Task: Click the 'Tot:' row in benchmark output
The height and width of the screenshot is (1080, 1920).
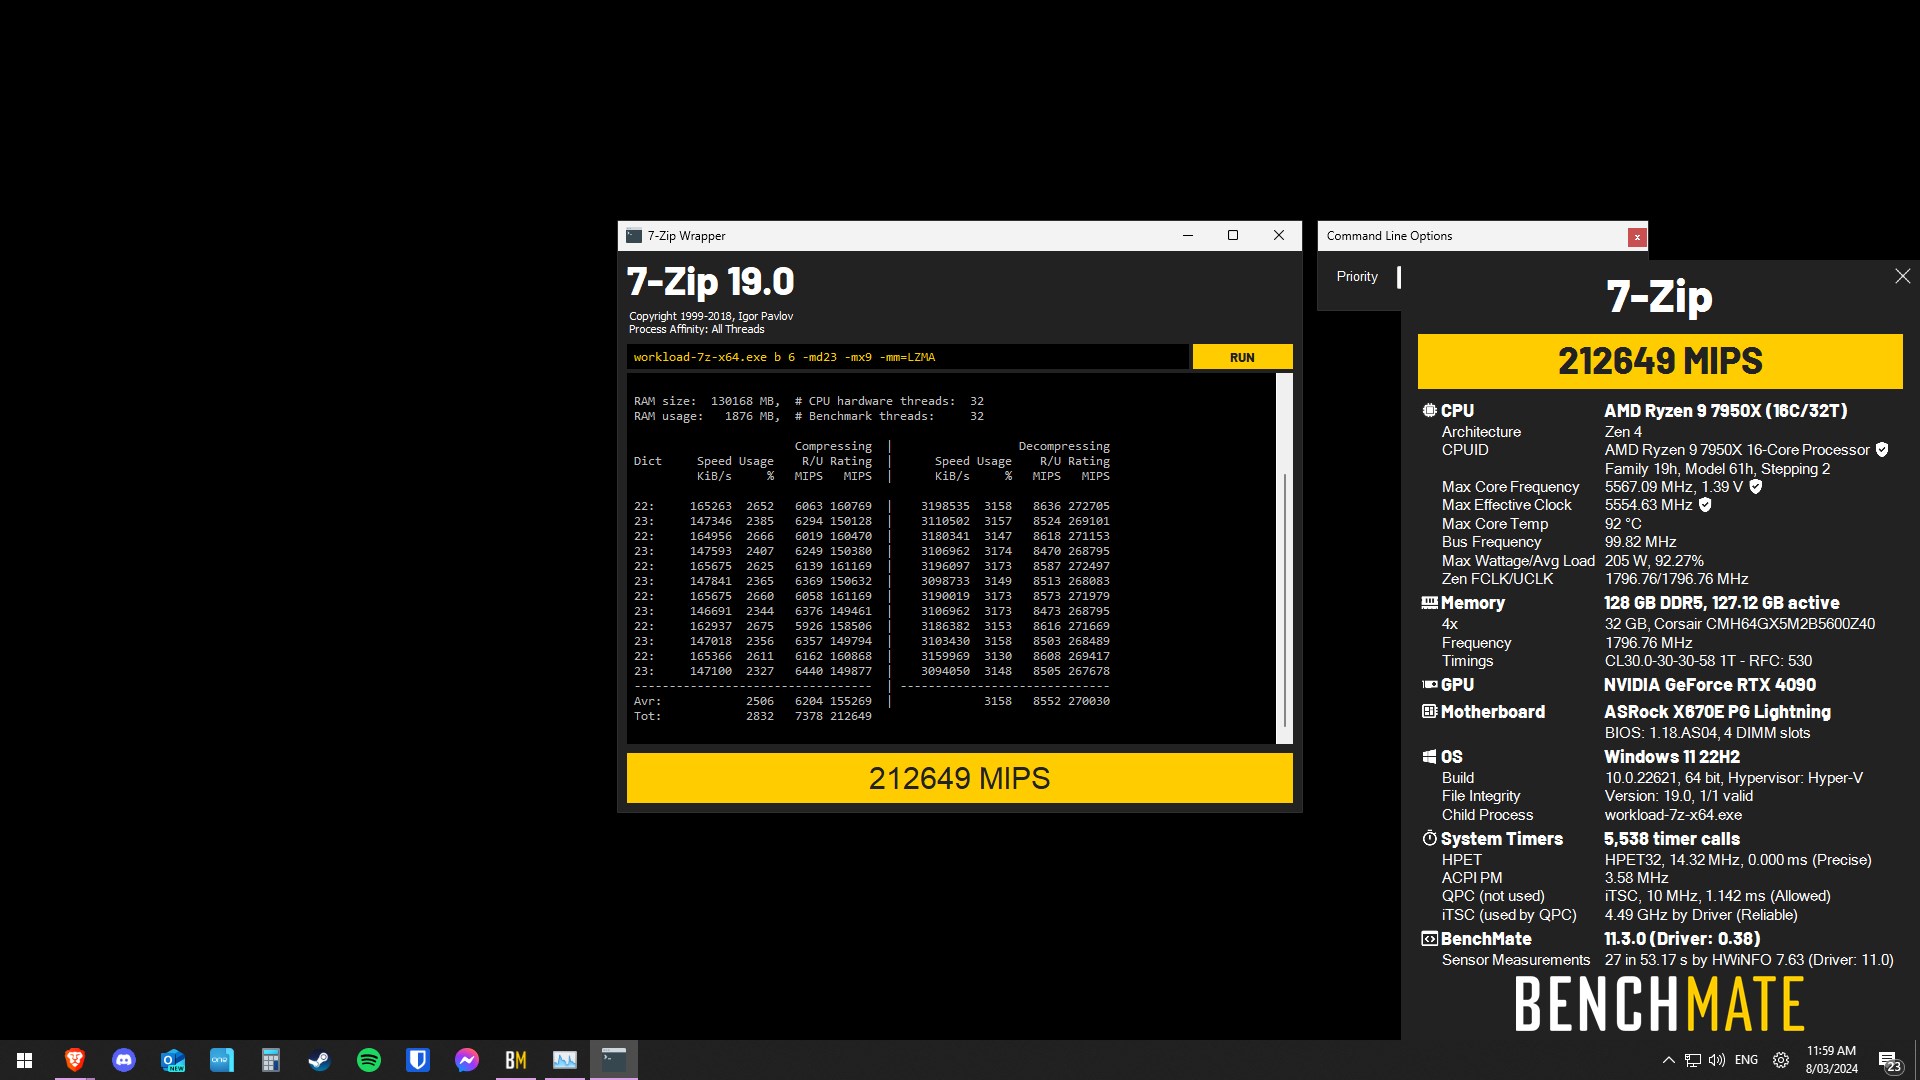Action: point(753,716)
